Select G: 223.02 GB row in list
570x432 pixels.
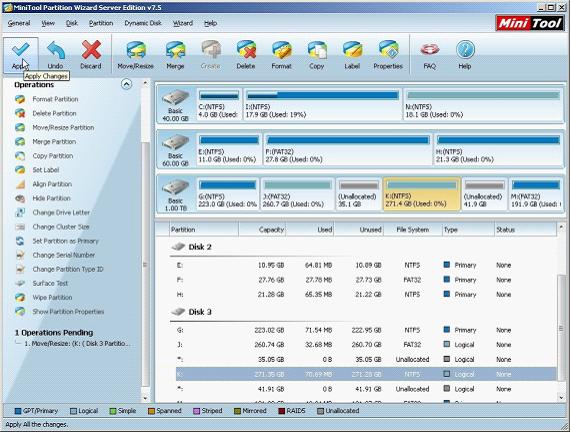click(x=366, y=330)
